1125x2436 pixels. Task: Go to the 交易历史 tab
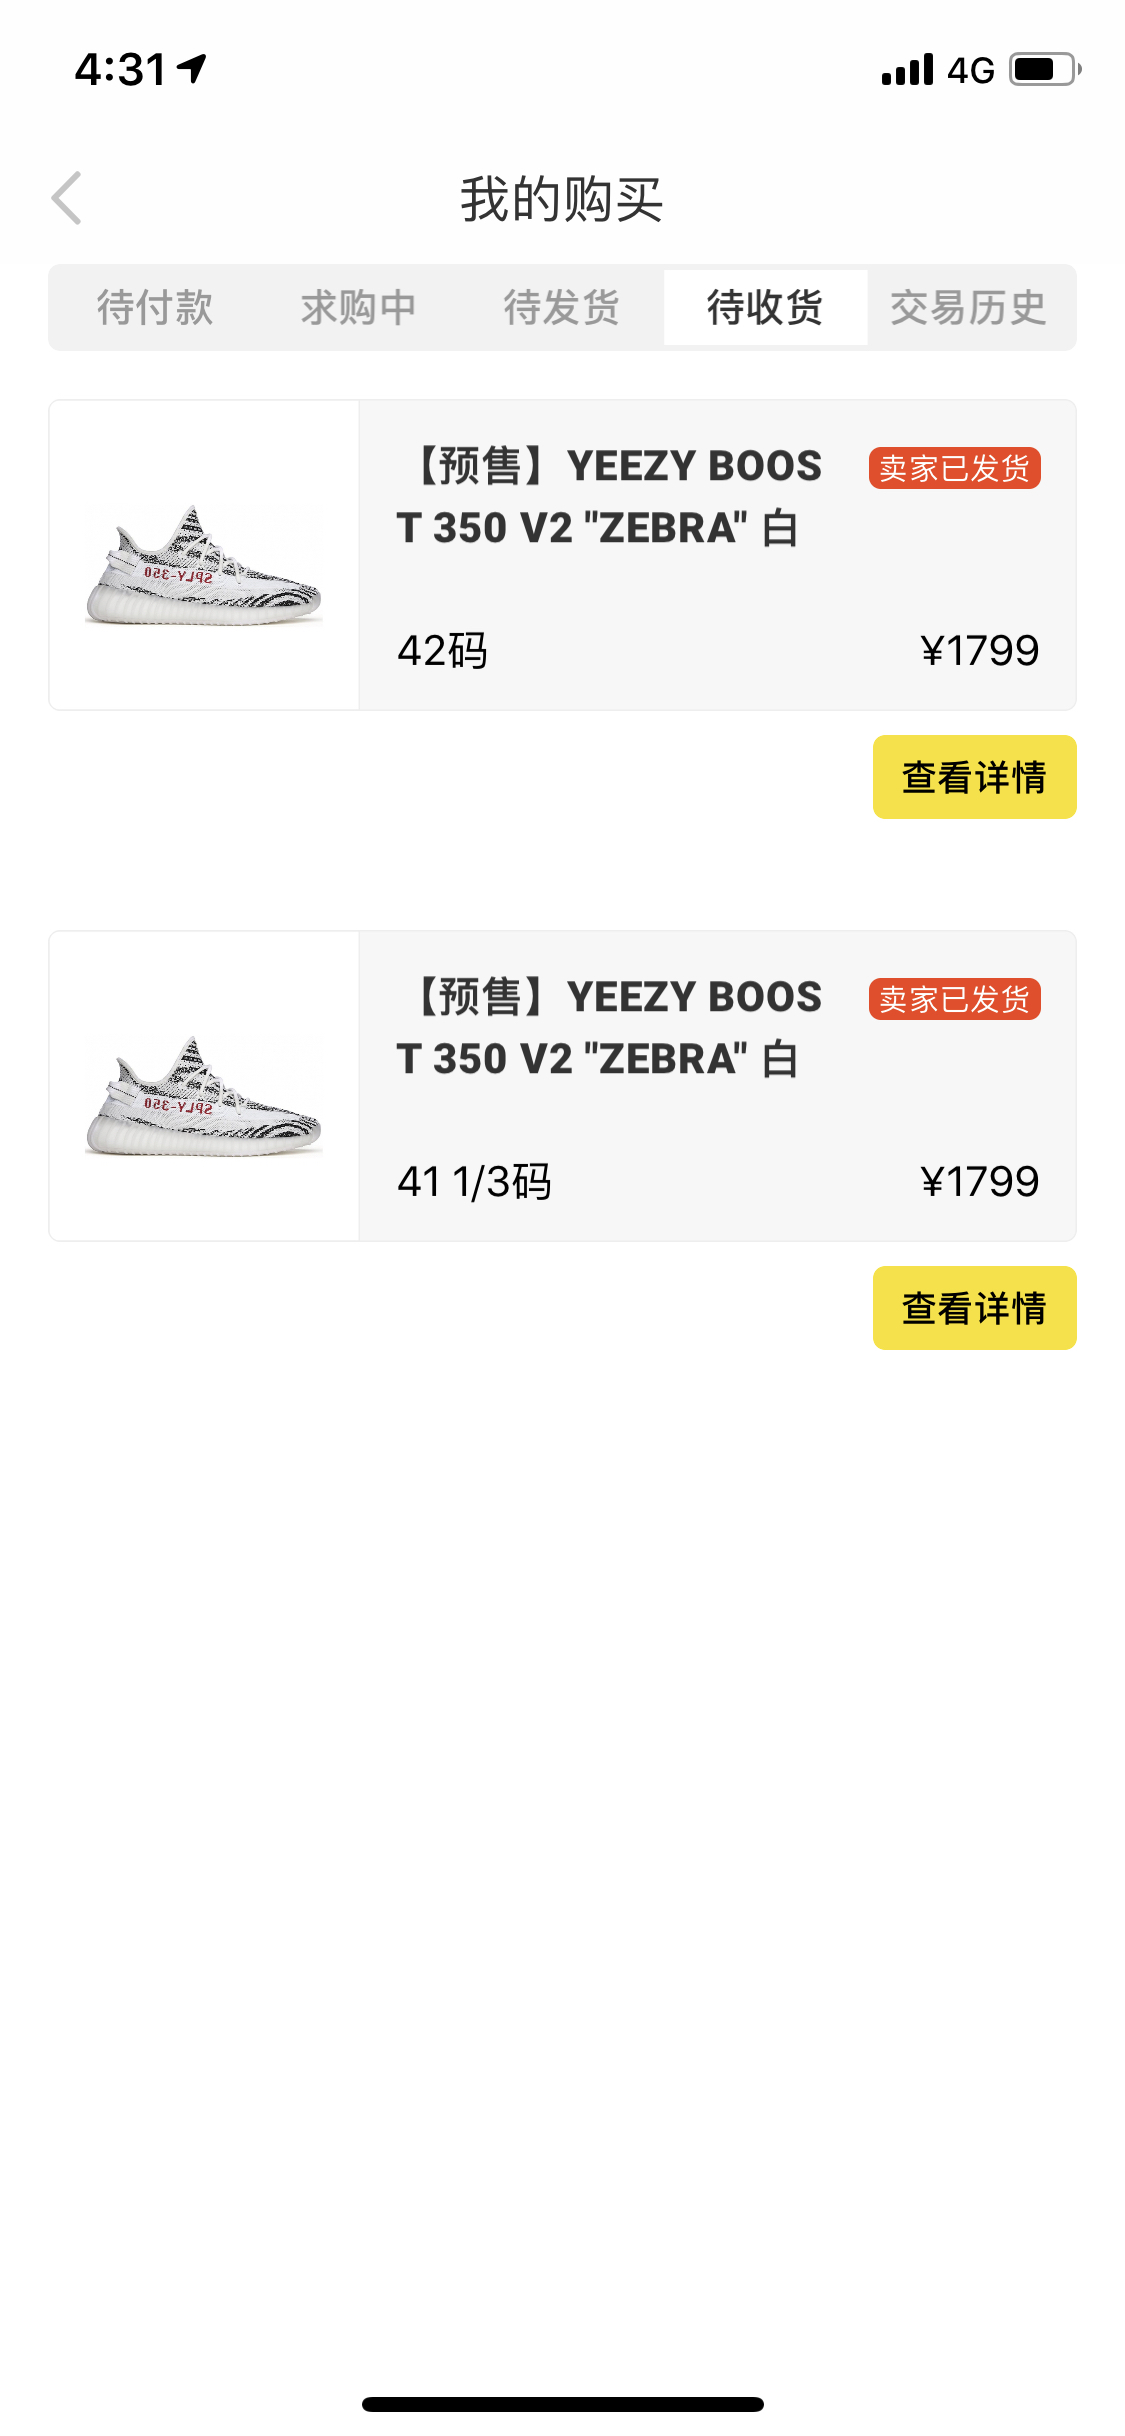tap(968, 307)
